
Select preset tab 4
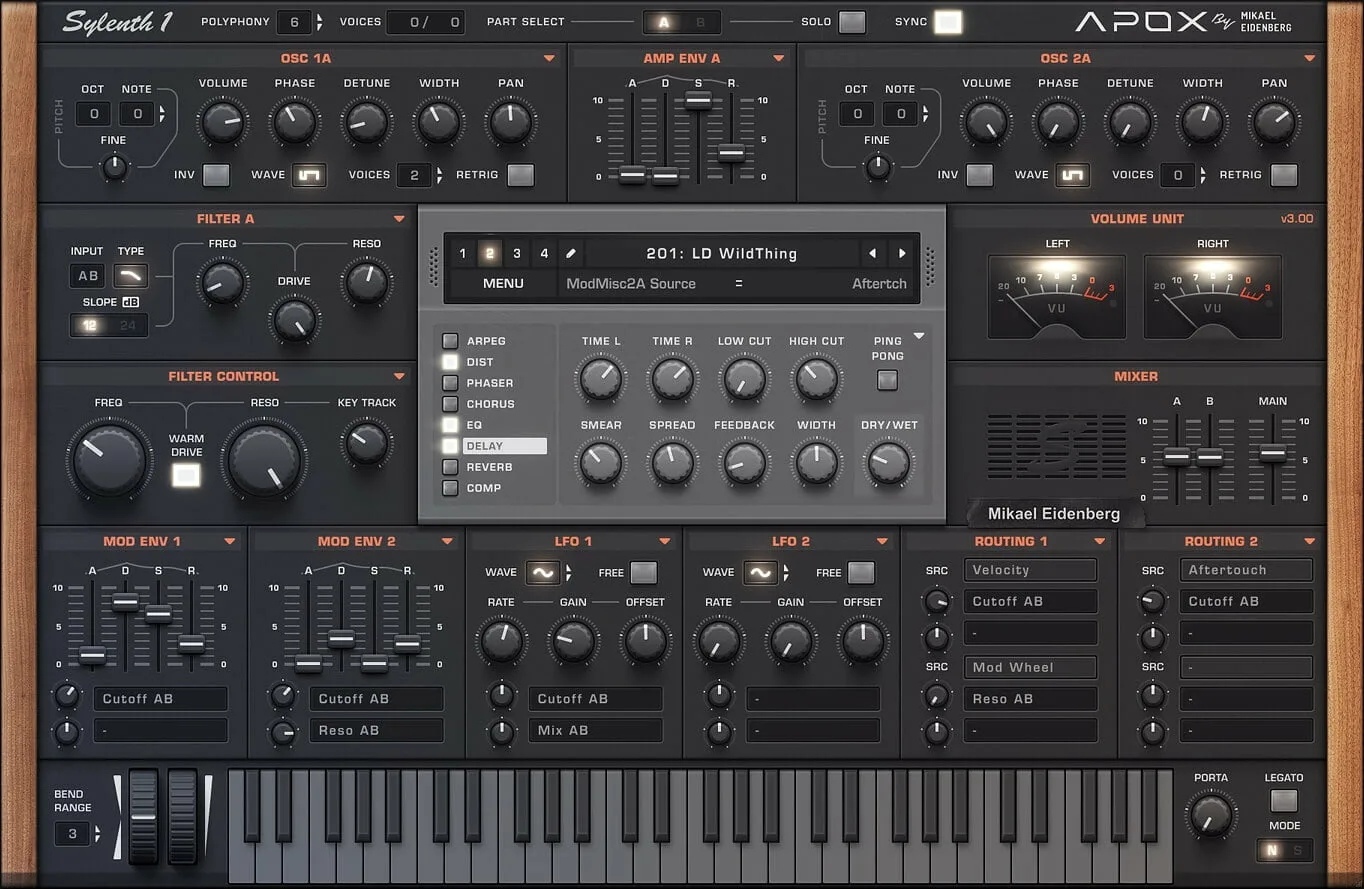[544, 254]
